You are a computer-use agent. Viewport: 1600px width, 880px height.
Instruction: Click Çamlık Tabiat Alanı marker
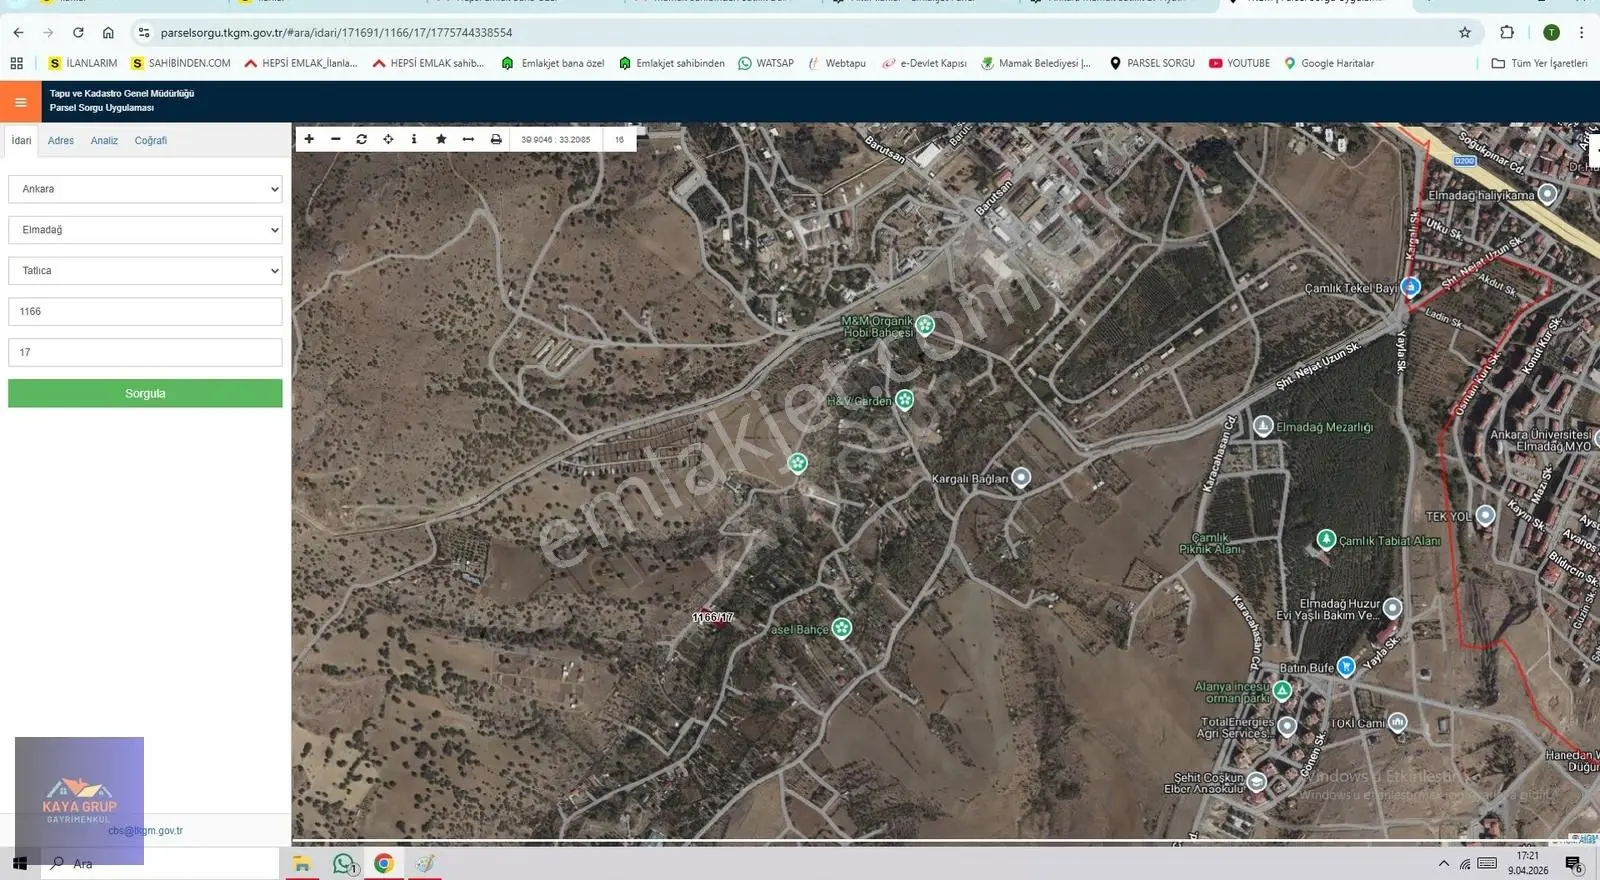point(1326,539)
